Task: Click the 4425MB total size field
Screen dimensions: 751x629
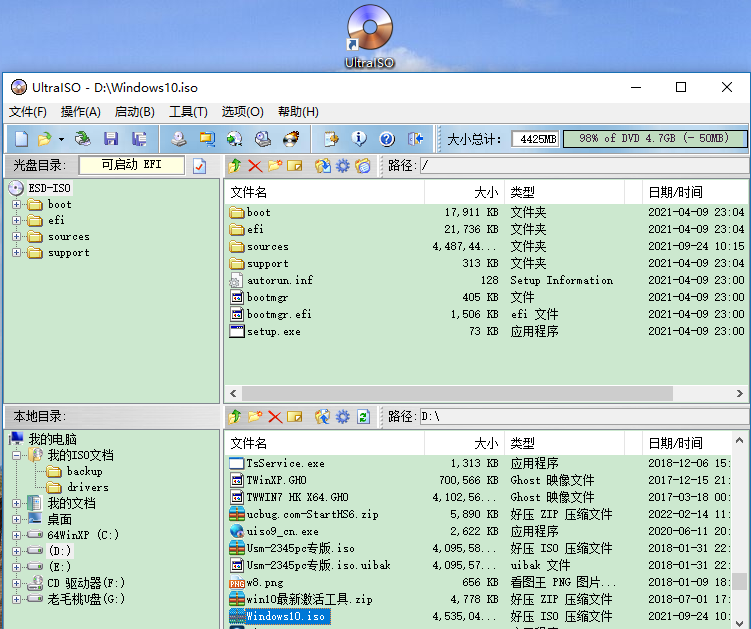Action: click(535, 139)
